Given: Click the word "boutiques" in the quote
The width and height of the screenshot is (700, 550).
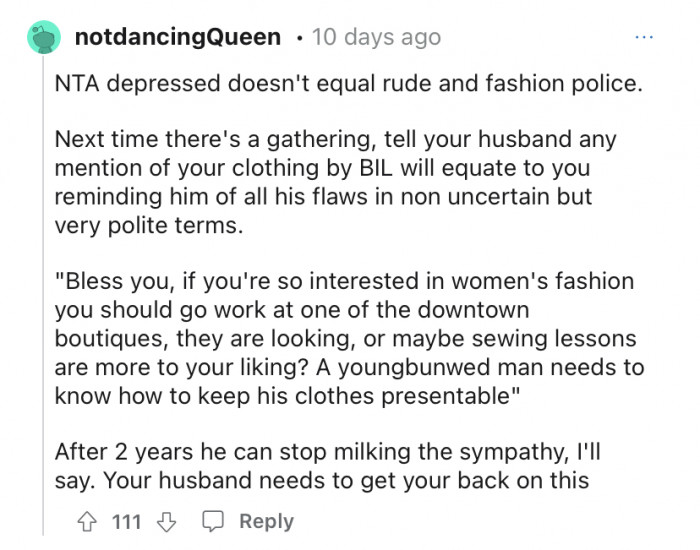Looking at the screenshot, I should [103, 338].
